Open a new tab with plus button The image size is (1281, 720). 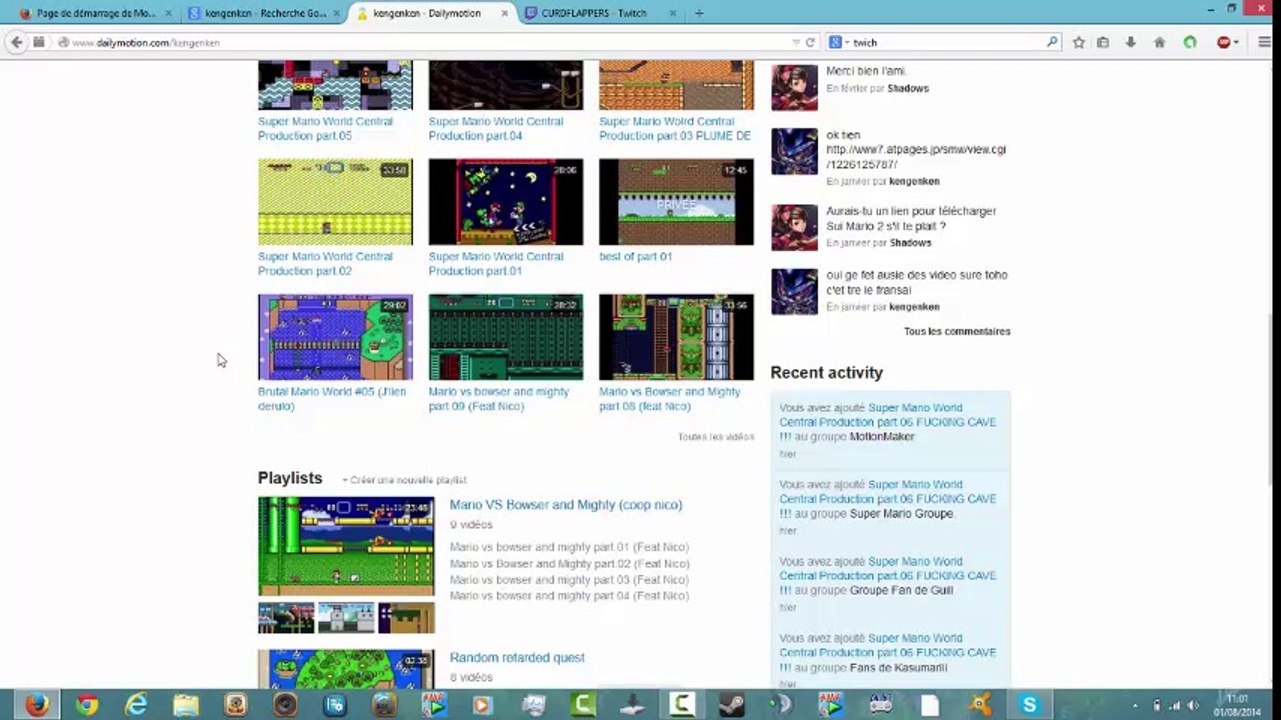(x=699, y=13)
